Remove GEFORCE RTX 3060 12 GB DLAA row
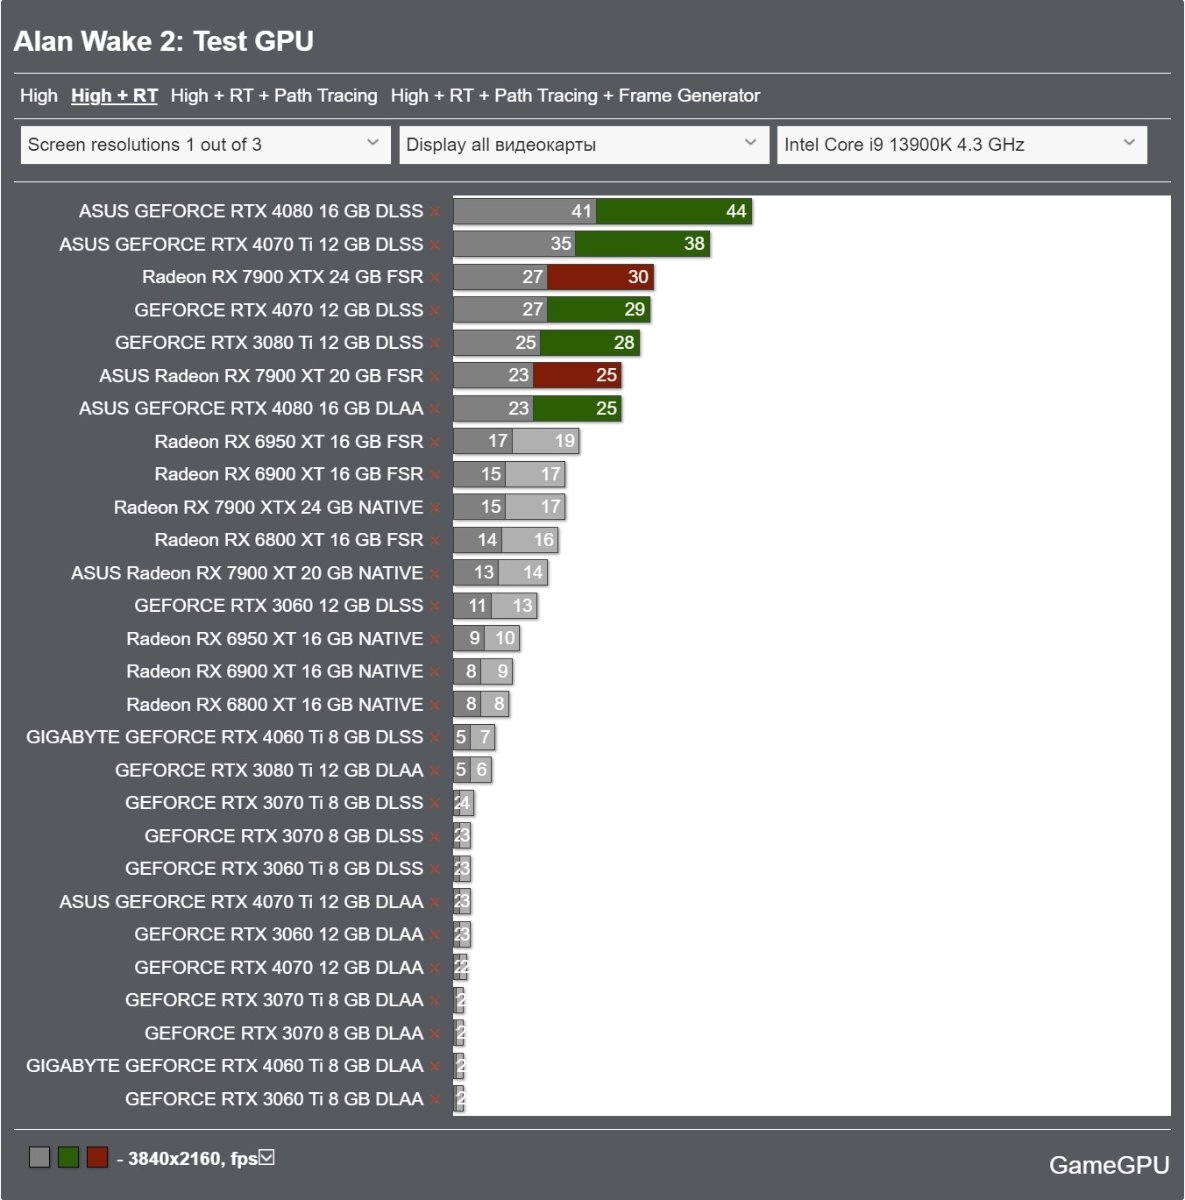1185x1200 pixels. 436,935
